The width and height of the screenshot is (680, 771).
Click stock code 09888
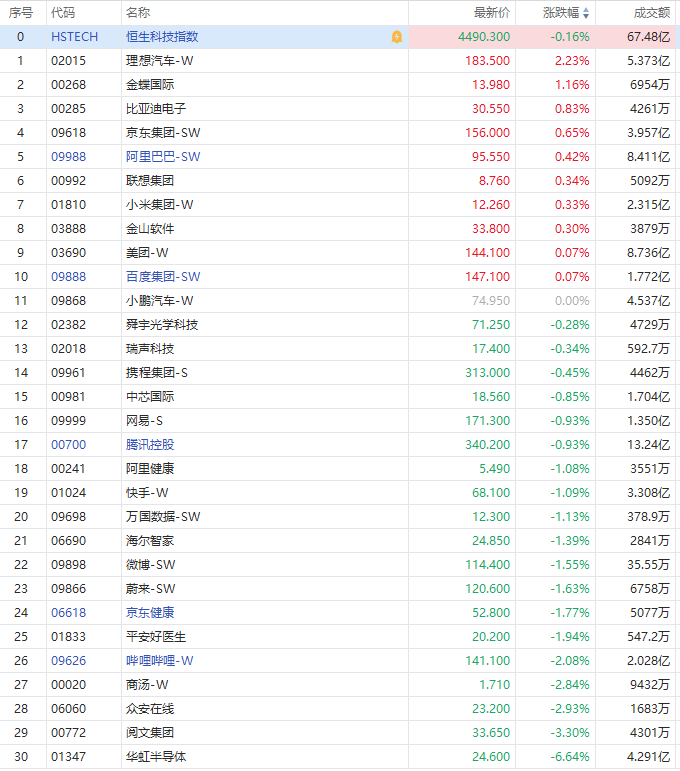[68, 277]
